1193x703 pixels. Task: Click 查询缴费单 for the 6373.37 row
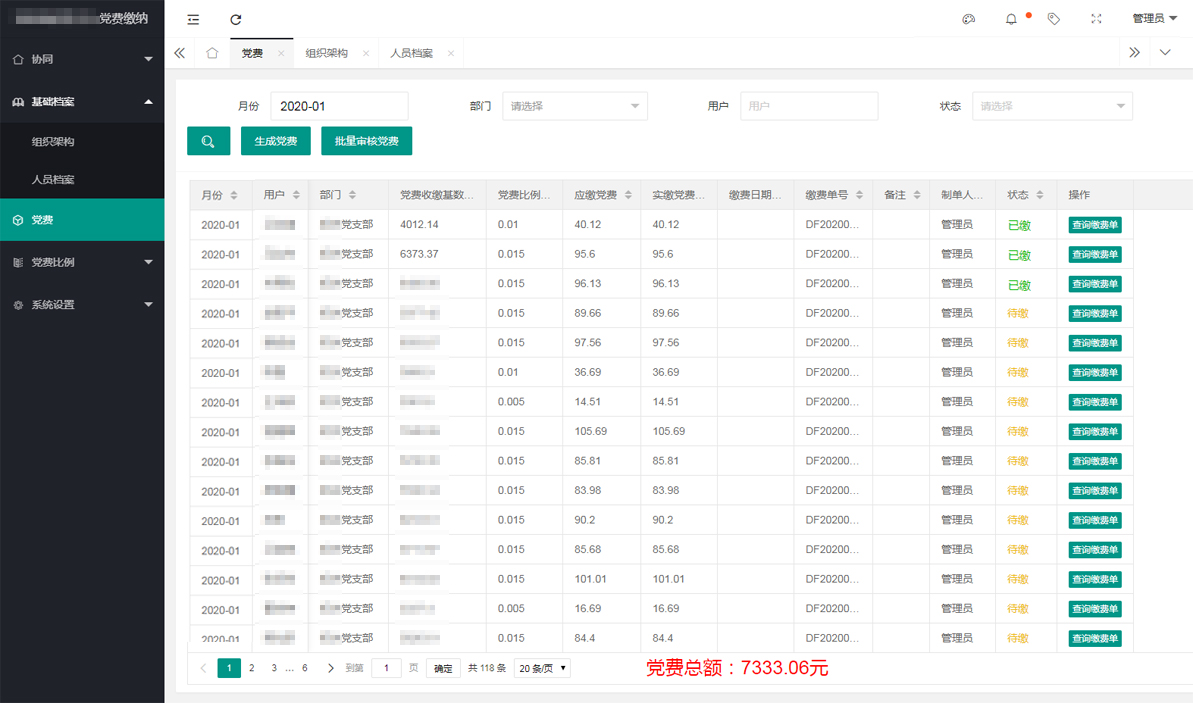coord(1095,255)
